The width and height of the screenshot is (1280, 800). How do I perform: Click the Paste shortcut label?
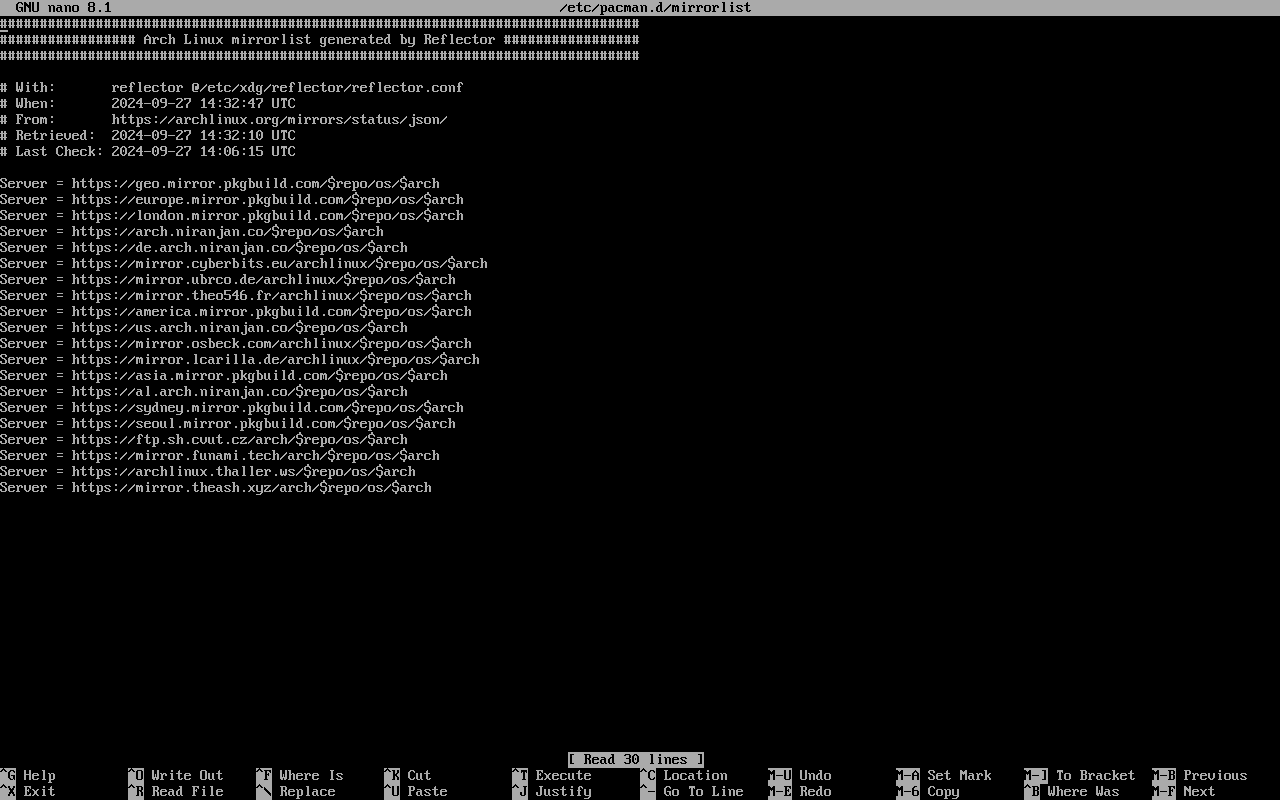coord(427,791)
